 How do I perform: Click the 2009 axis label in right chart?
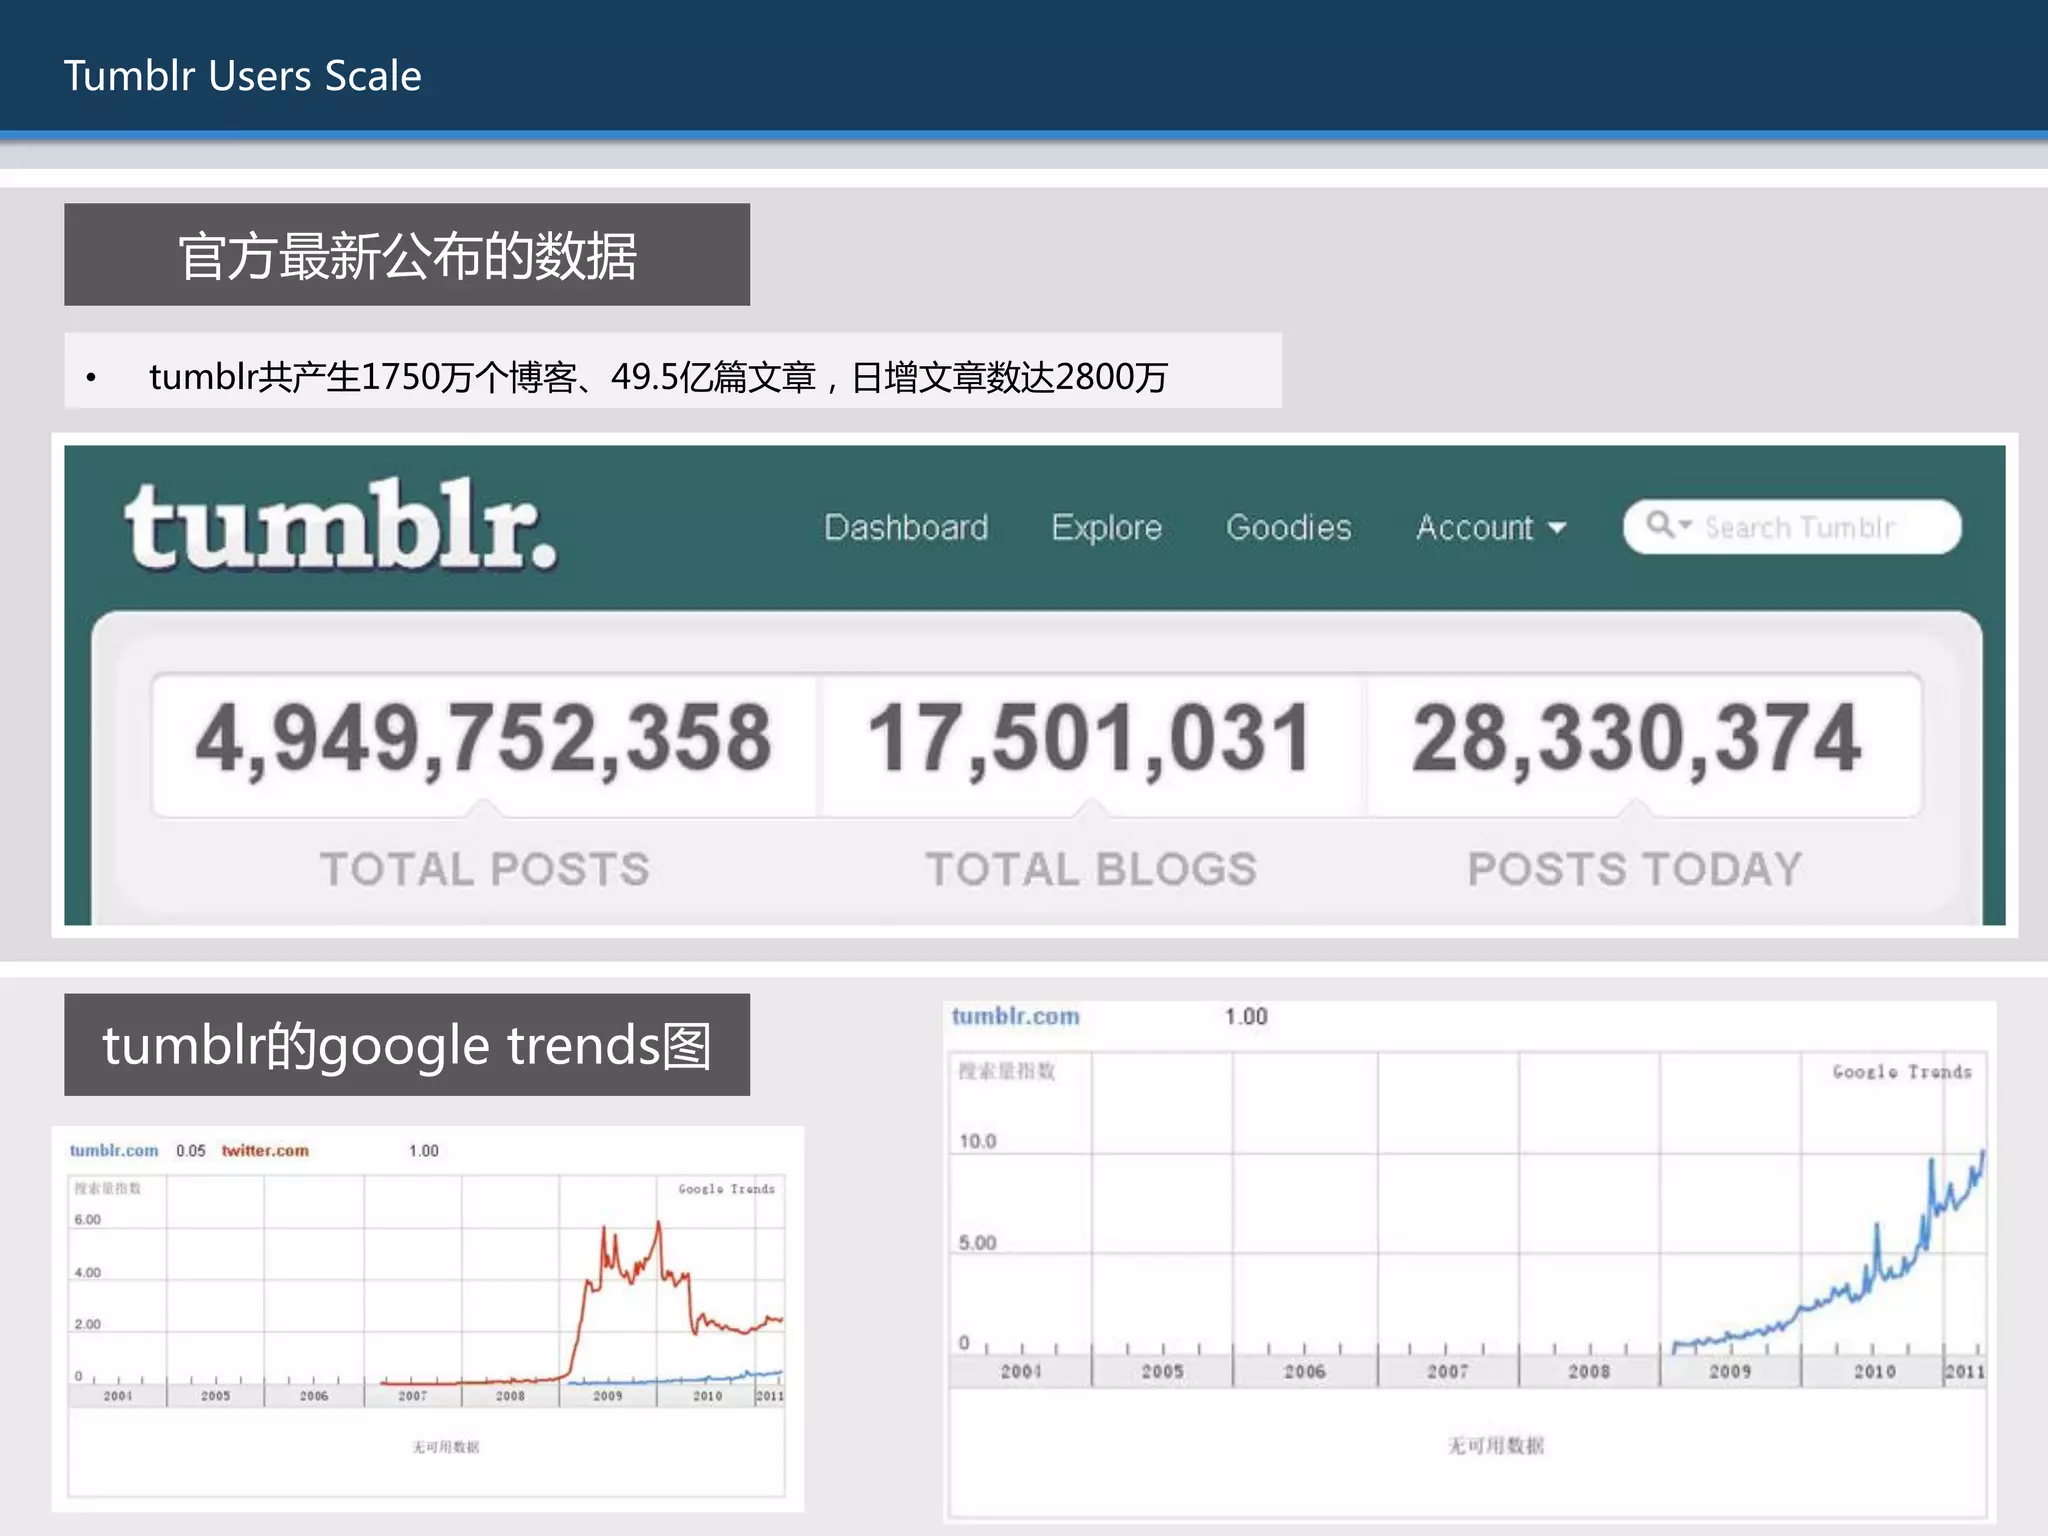point(1730,1371)
